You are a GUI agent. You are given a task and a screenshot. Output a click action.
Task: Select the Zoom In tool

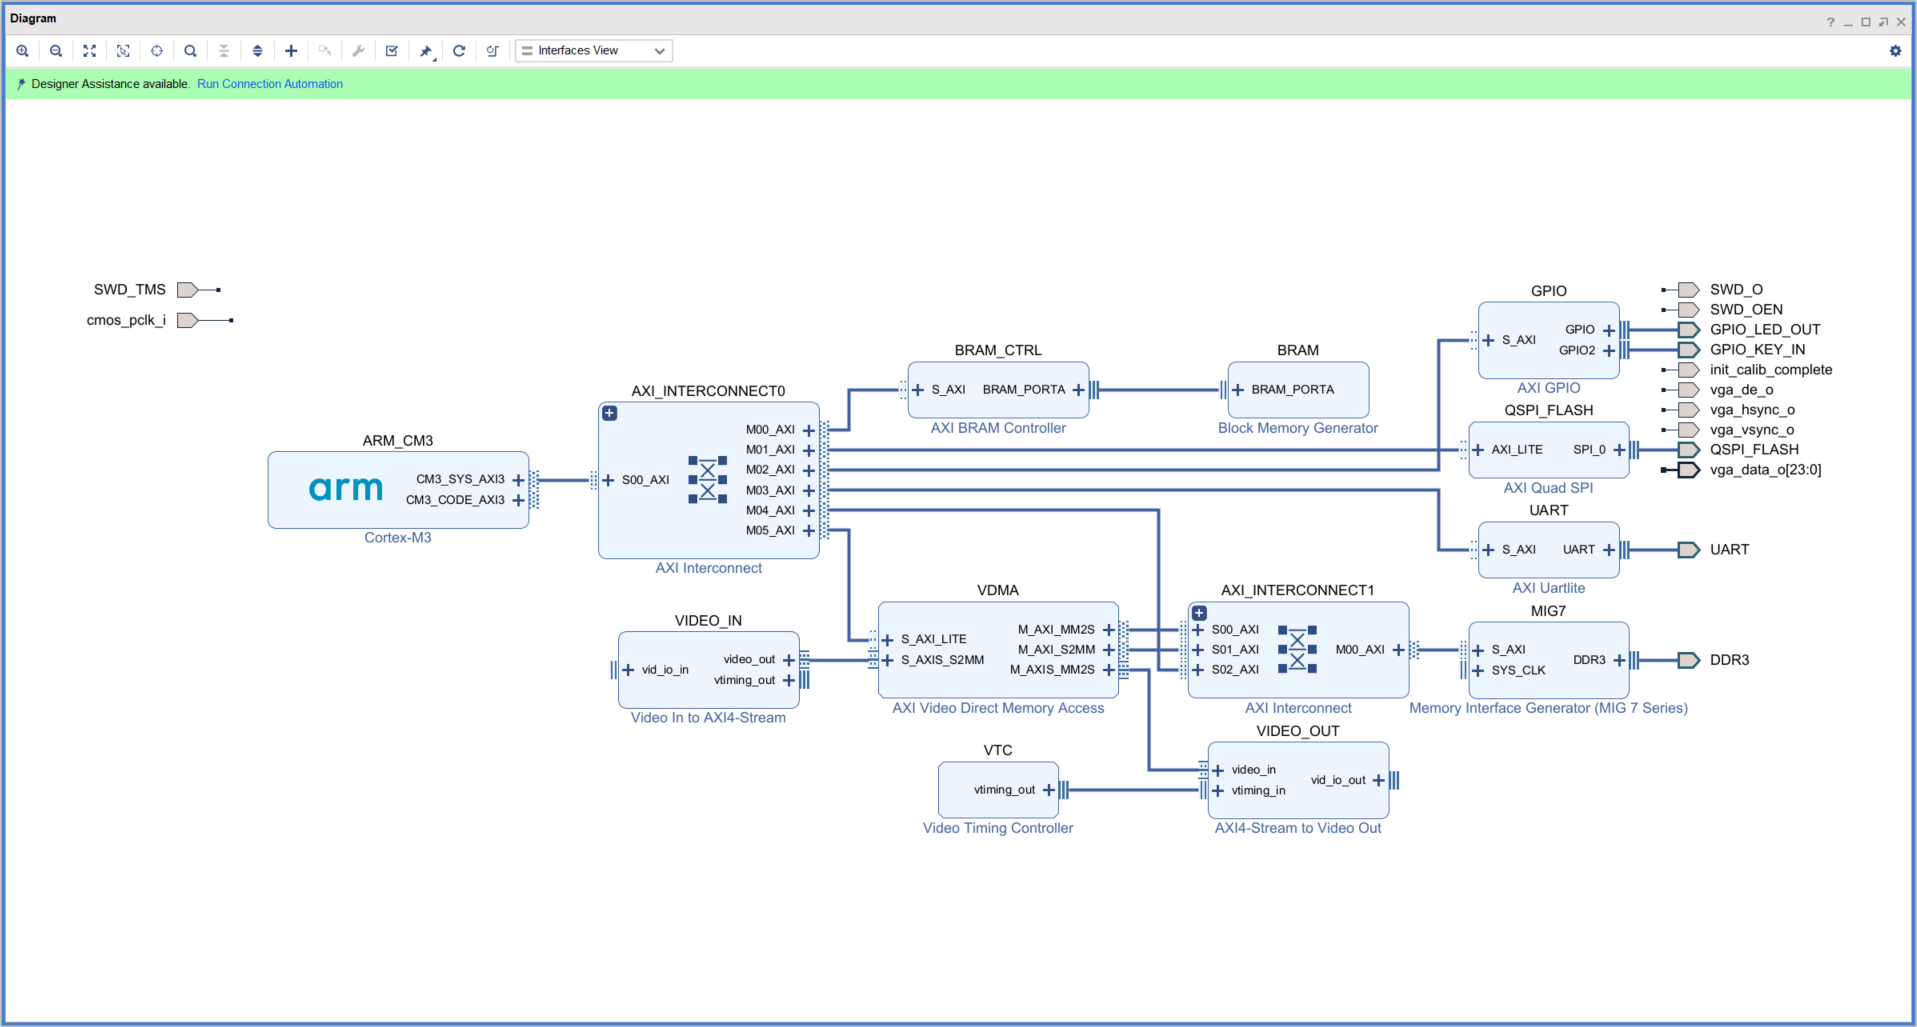pyautogui.click(x=22, y=50)
